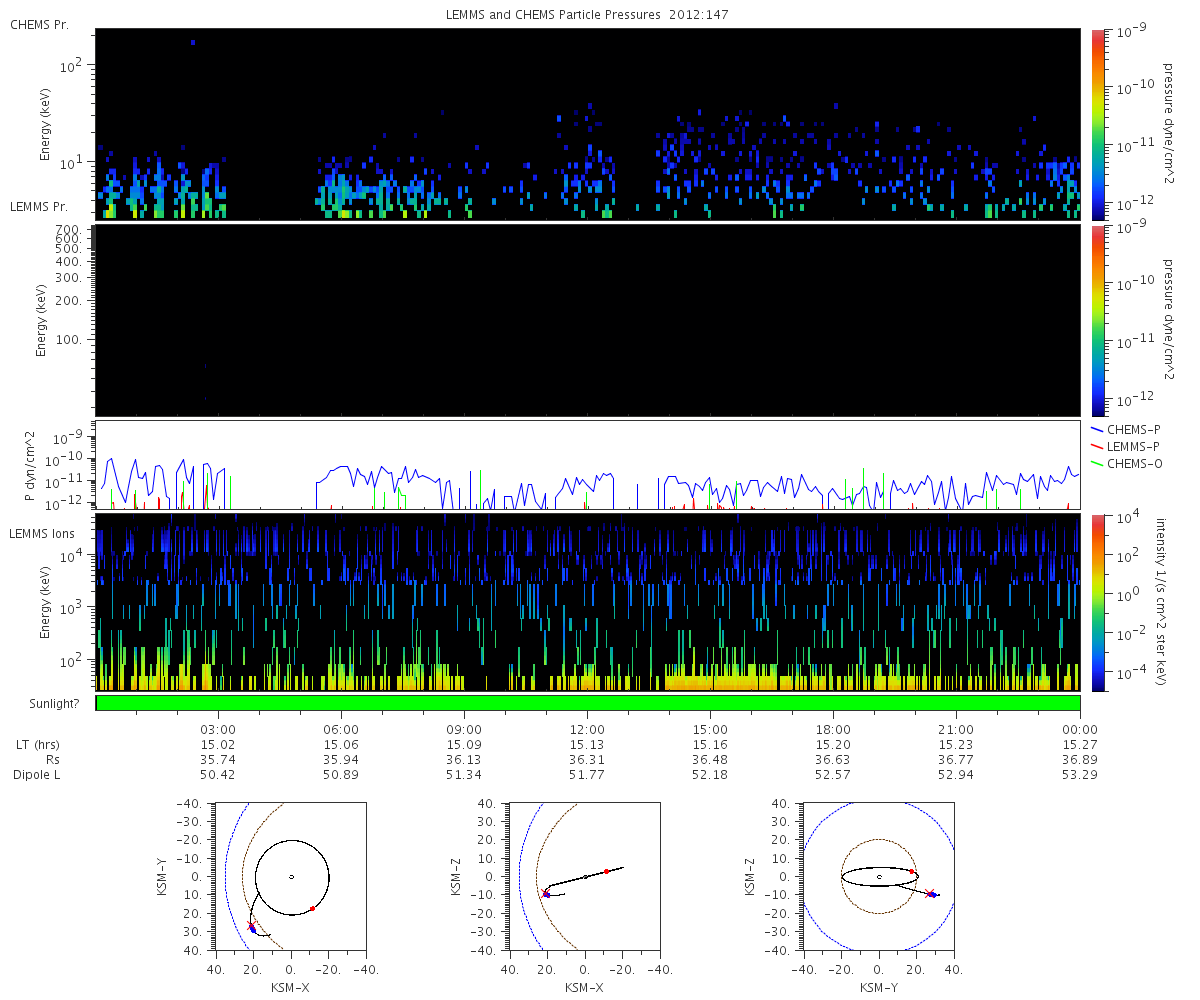1200x1000 pixels.
Task: Click the top CHEMS pressure color bar
Action: point(1098,124)
